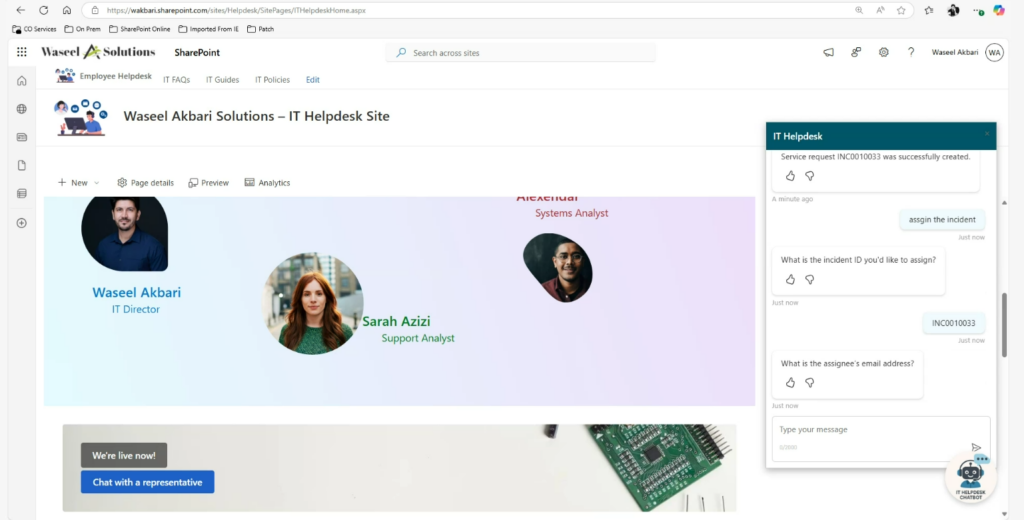Open the news icon in the left sidebar

tap(22, 137)
